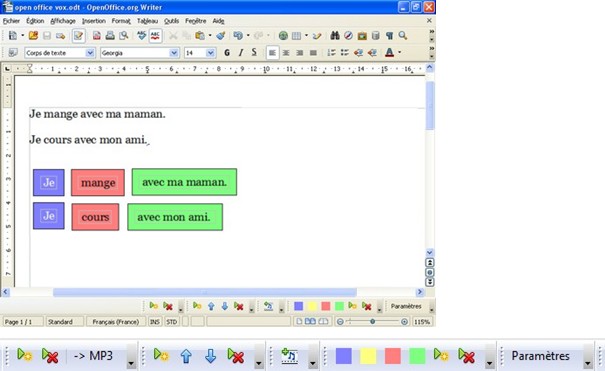Click the export PDF icon
Image resolution: width=605 pixels, height=371 pixels.
pyautogui.click(x=96, y=36)
